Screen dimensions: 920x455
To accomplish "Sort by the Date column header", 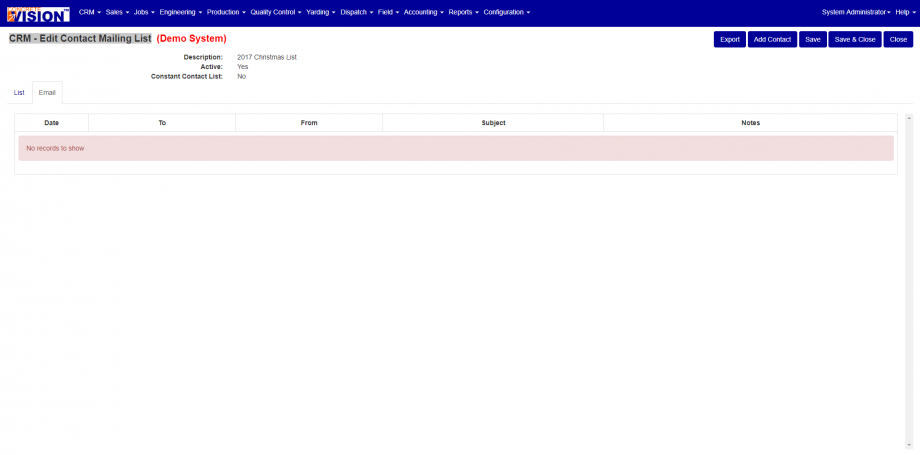I will [x=52, y=123].
